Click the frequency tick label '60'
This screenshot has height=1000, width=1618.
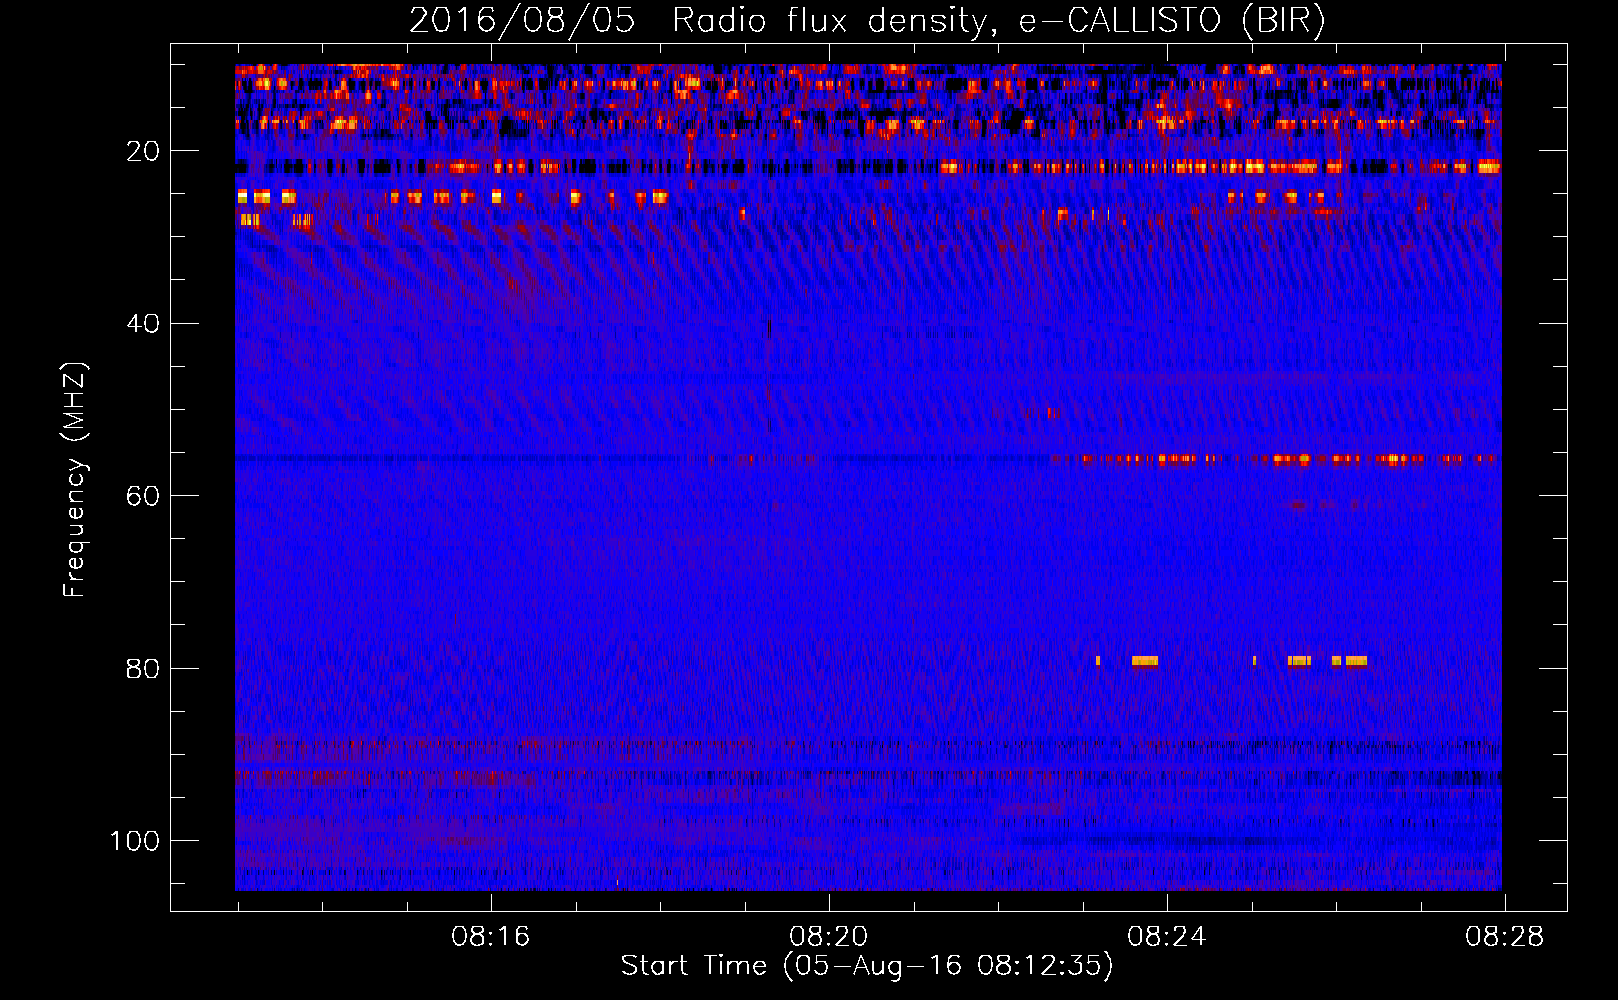(x=143, y=496)
